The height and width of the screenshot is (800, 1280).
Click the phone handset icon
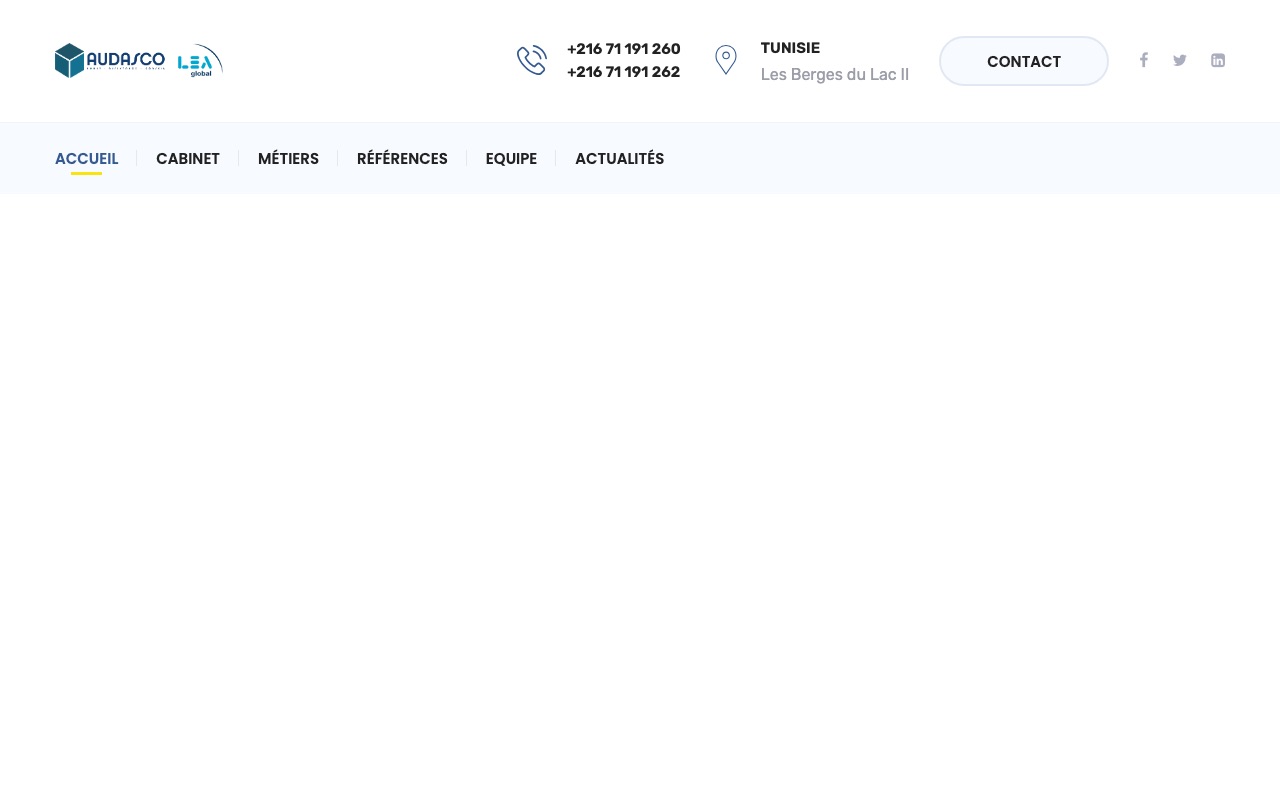point(532,60)
